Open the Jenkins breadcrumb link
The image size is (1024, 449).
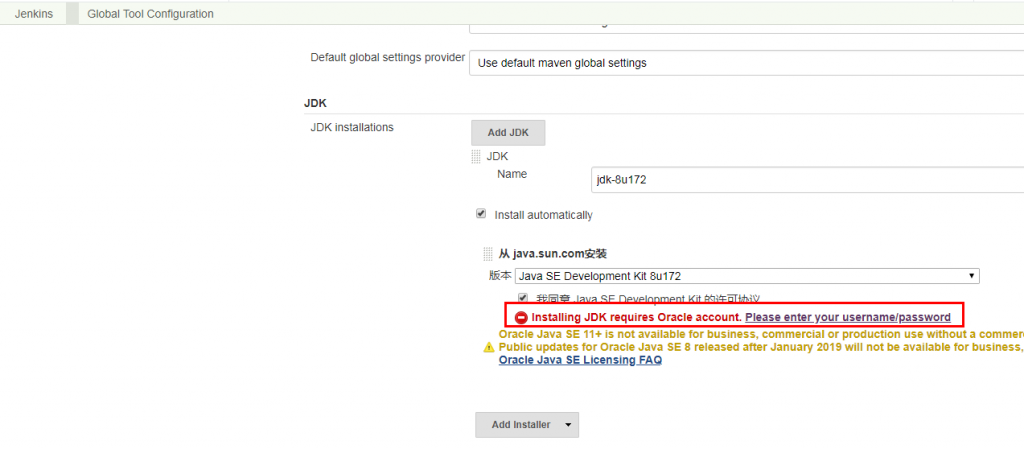tap(34, 13)
